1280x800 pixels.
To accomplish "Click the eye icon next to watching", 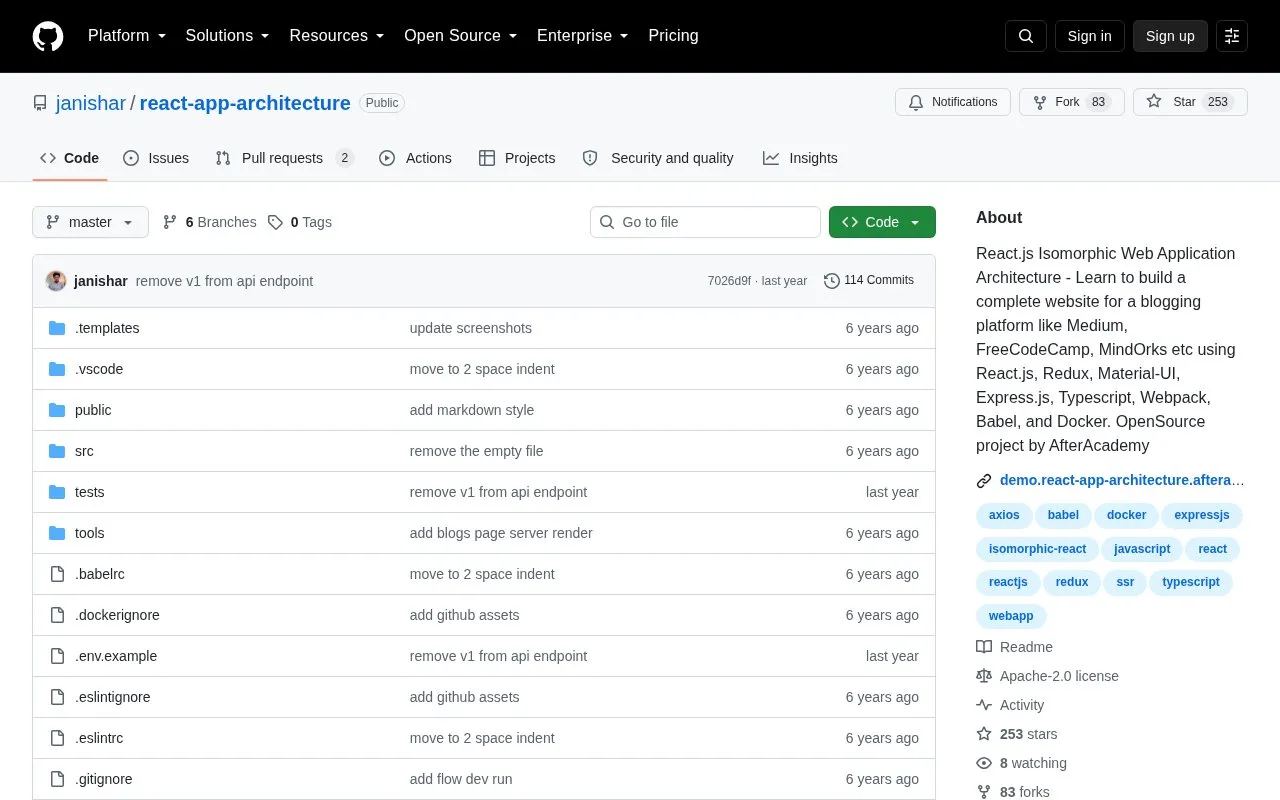I will coord(984,763).
